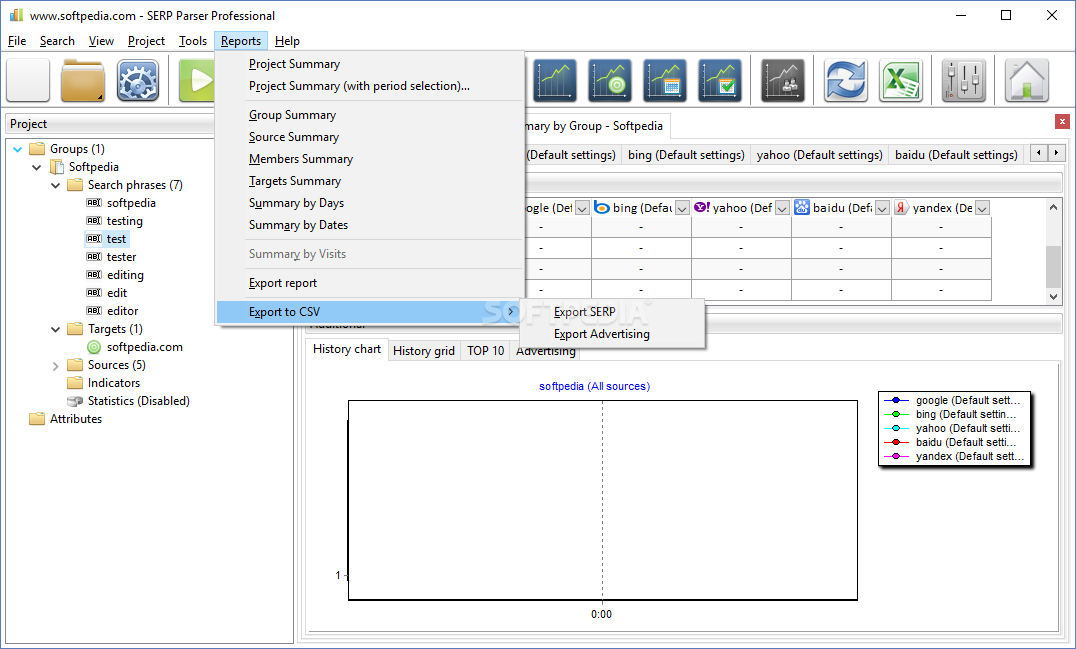Collapse the Softpedia group node
Image resolution: width=1076 pixels, height=649 pixels.
click(37, 167)
